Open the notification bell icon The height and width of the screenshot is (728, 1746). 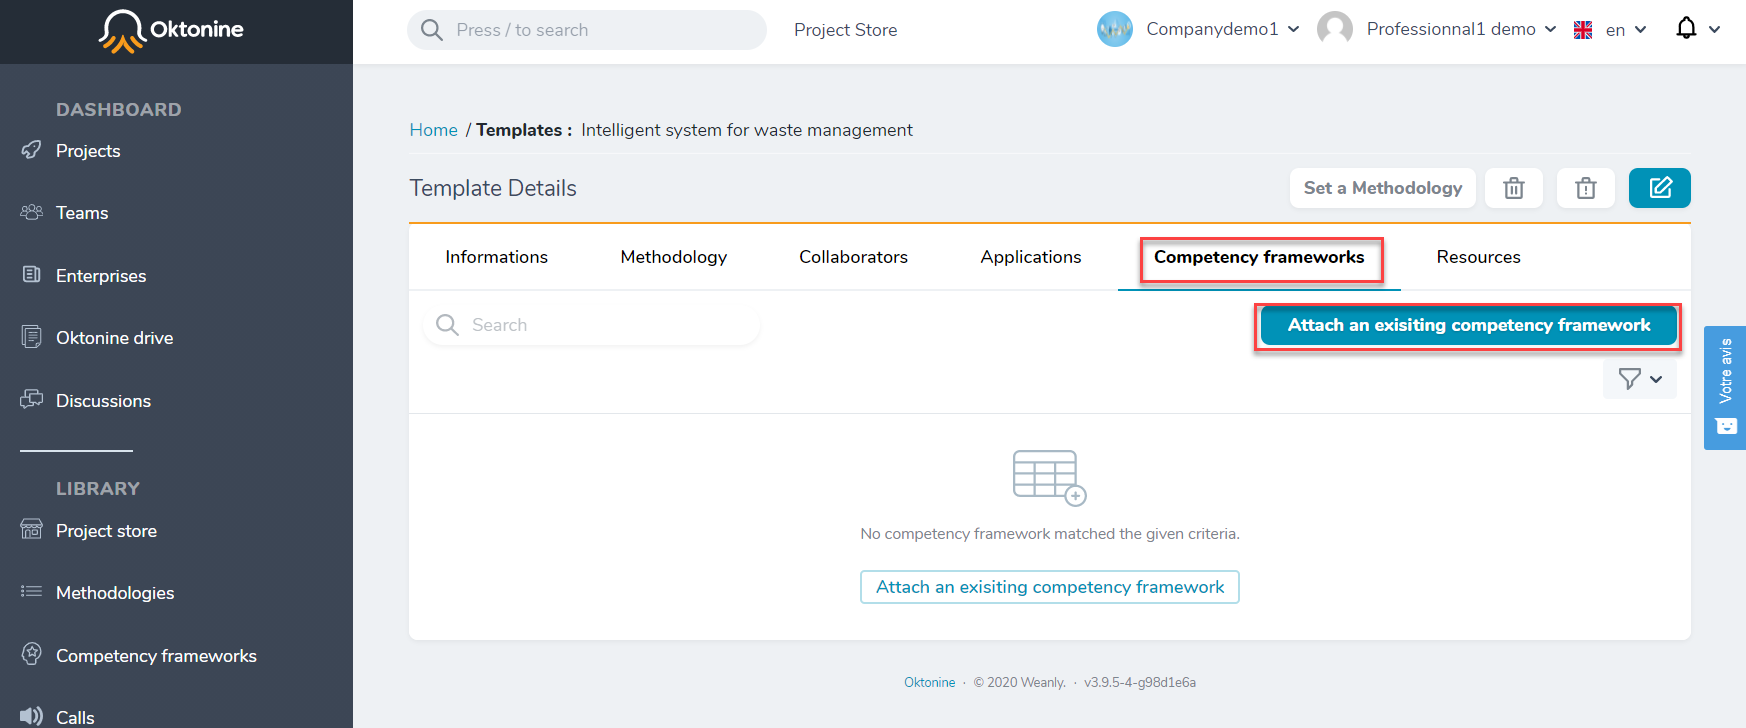1686,29
